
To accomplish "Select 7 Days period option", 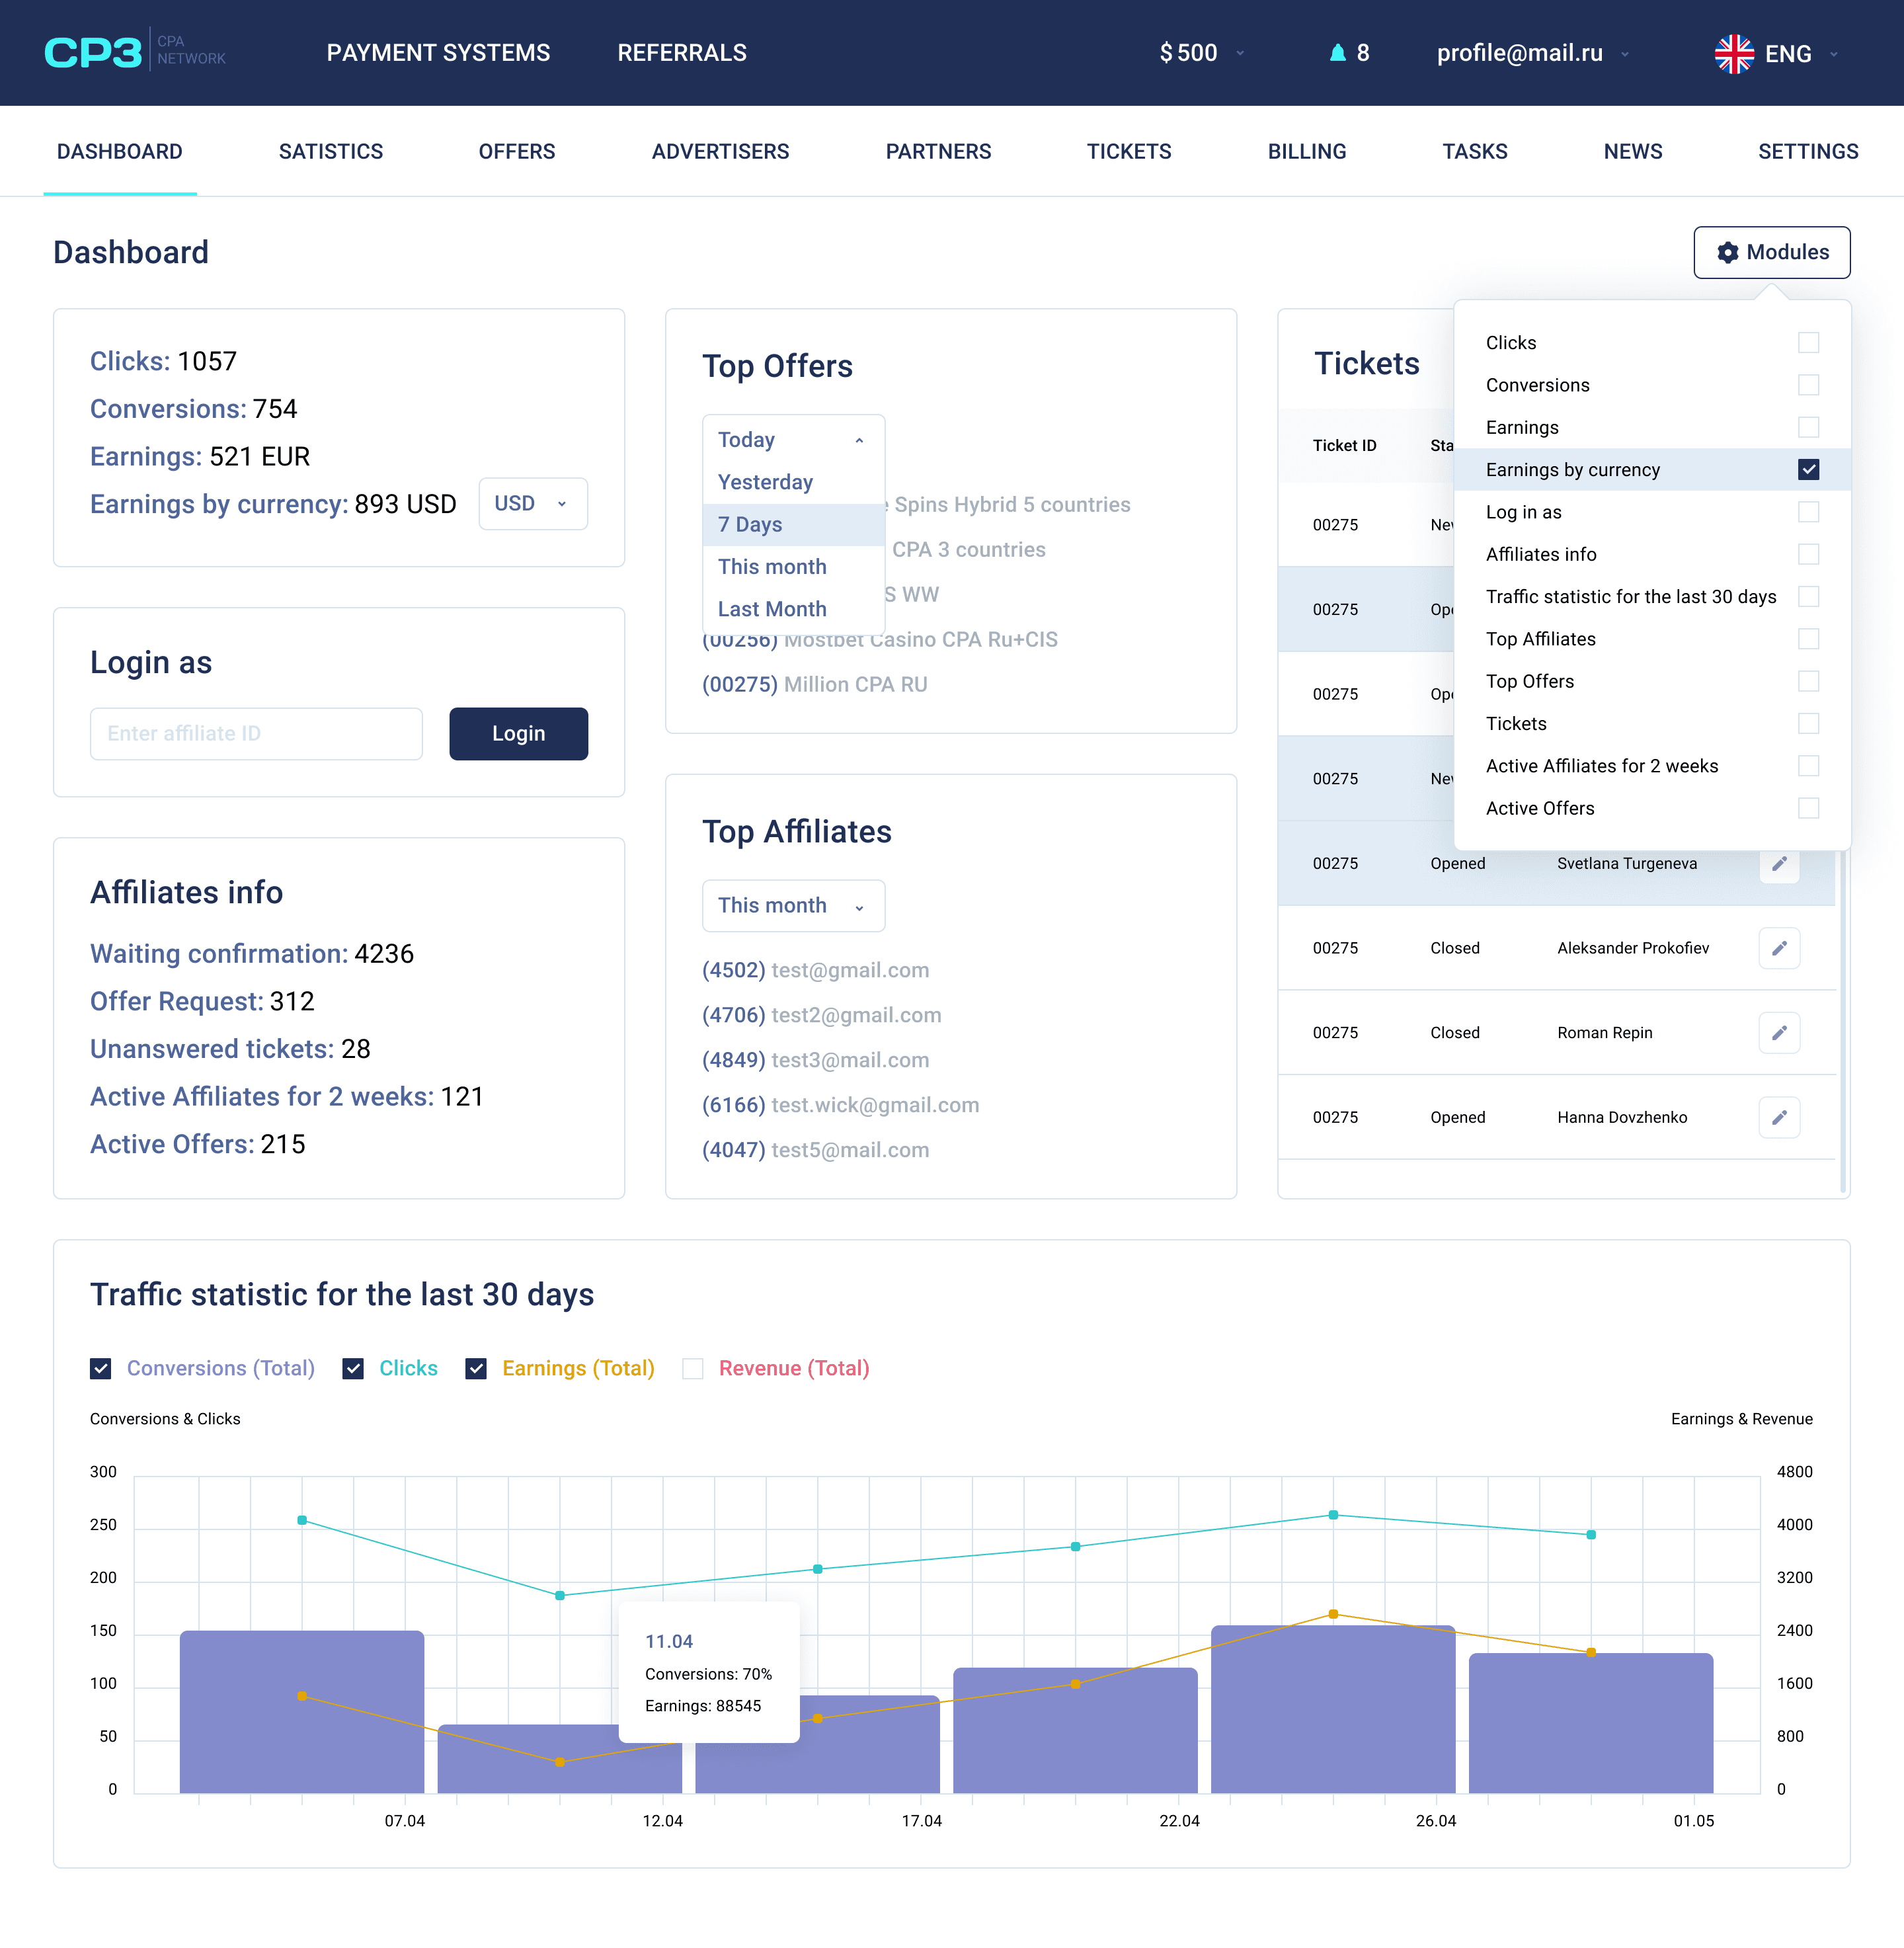I will [793, 525].
